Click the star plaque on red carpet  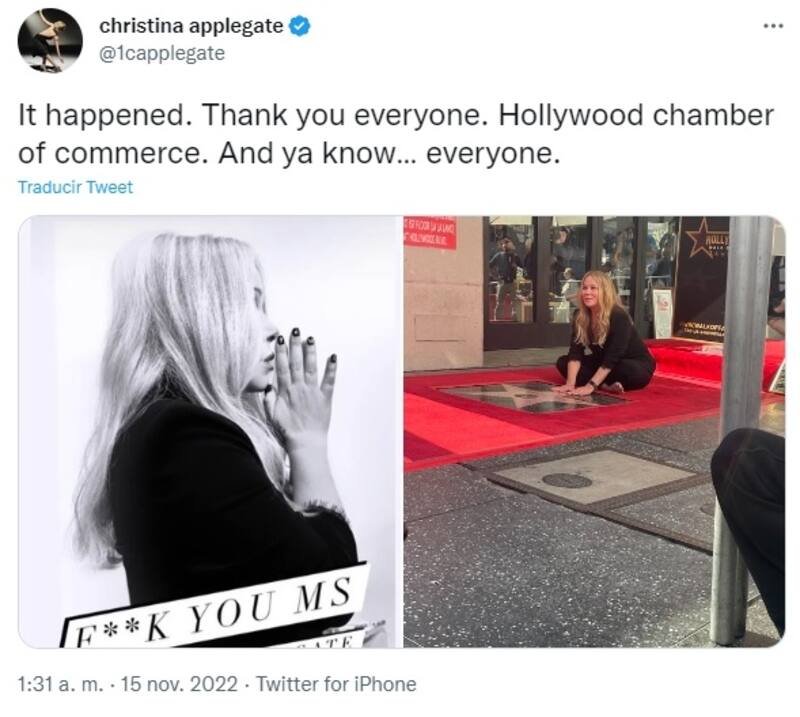coord(533,396)
